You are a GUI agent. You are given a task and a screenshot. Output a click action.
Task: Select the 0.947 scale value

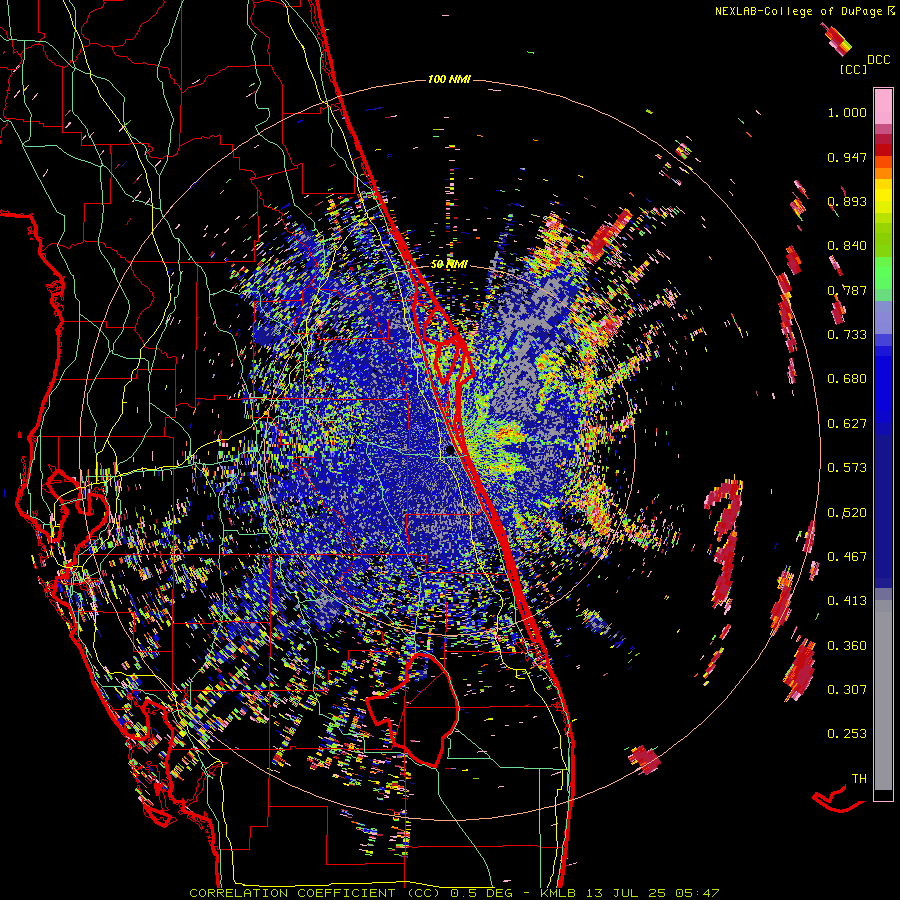[847, 157]
